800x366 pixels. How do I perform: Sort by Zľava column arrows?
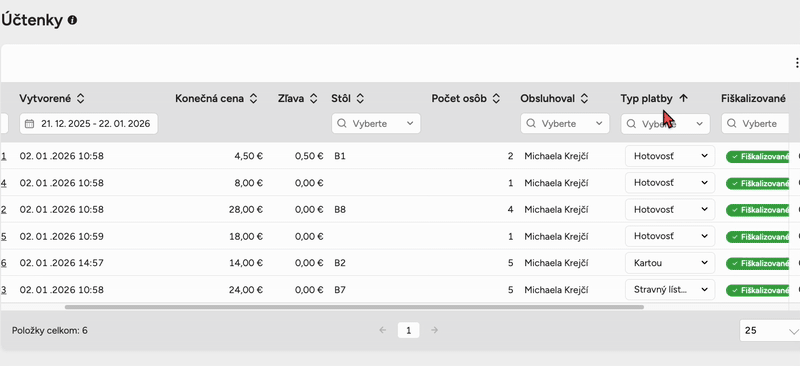314,99
